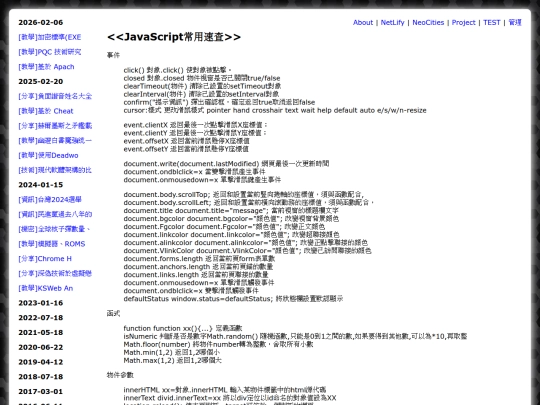
Task: Click the 'document.Fgcolor' line
Action: point(224,227)
